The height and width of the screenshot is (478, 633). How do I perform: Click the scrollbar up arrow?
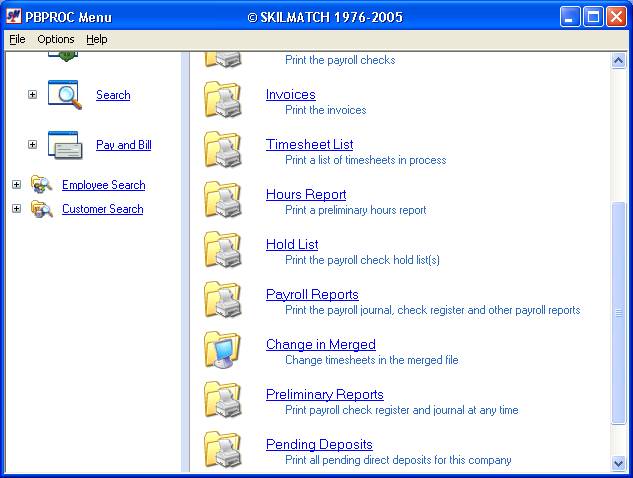click(618, 61)
